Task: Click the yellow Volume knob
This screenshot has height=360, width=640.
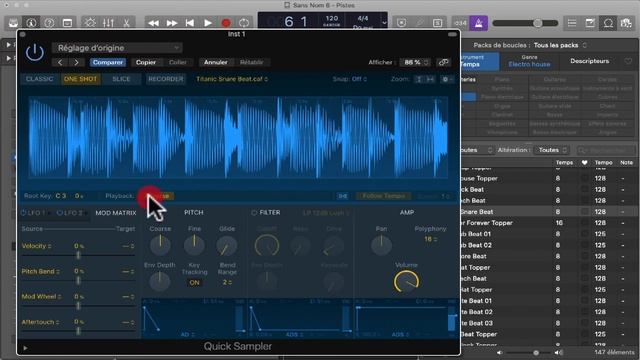Action: (406, 281)
